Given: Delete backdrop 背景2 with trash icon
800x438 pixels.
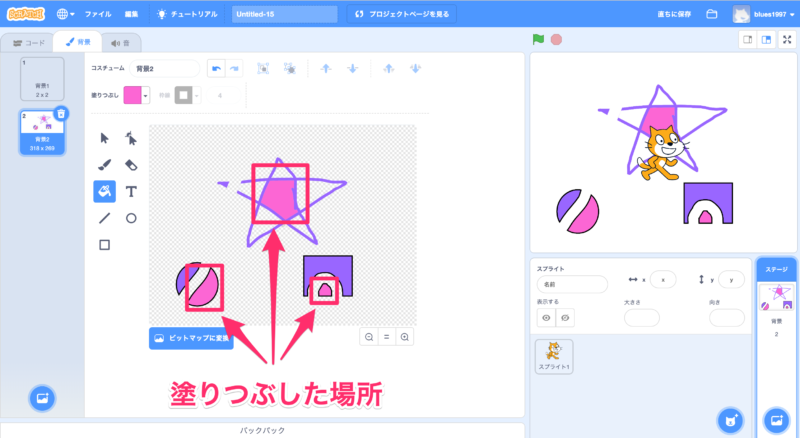Looking at the screenshot, I should point(61,114).
